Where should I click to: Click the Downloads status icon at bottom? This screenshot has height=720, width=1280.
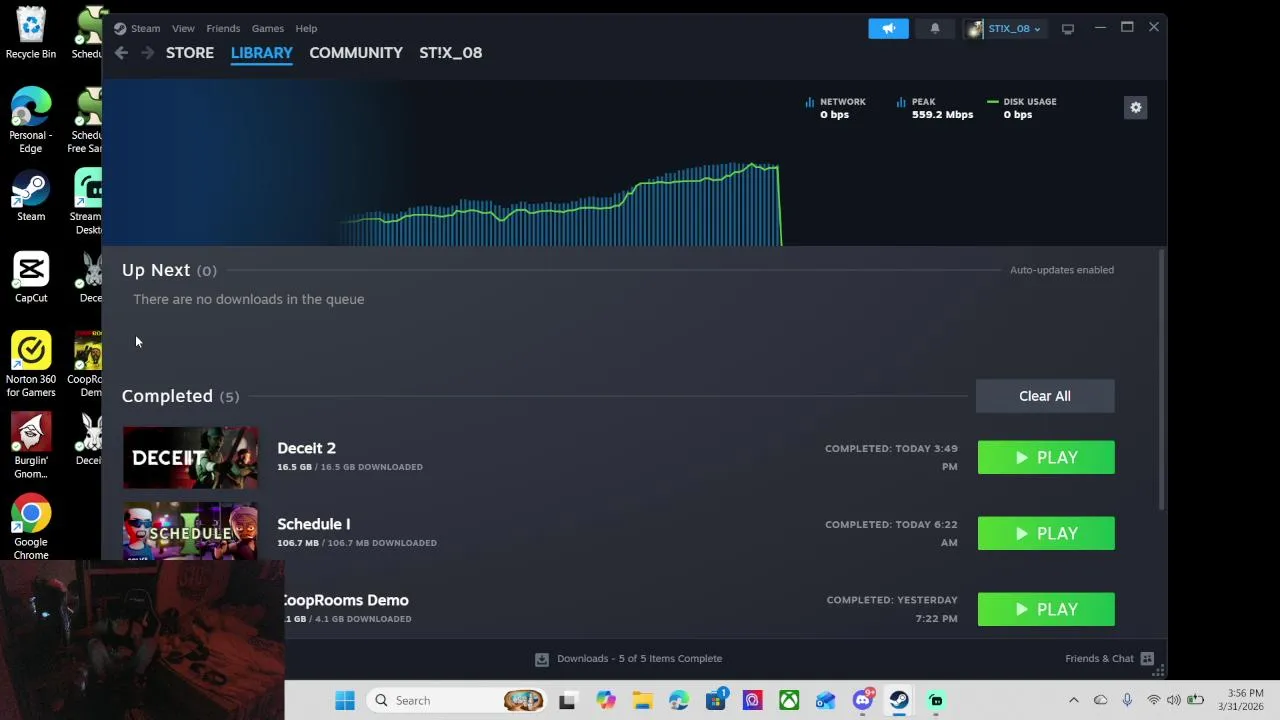(541, 659)
